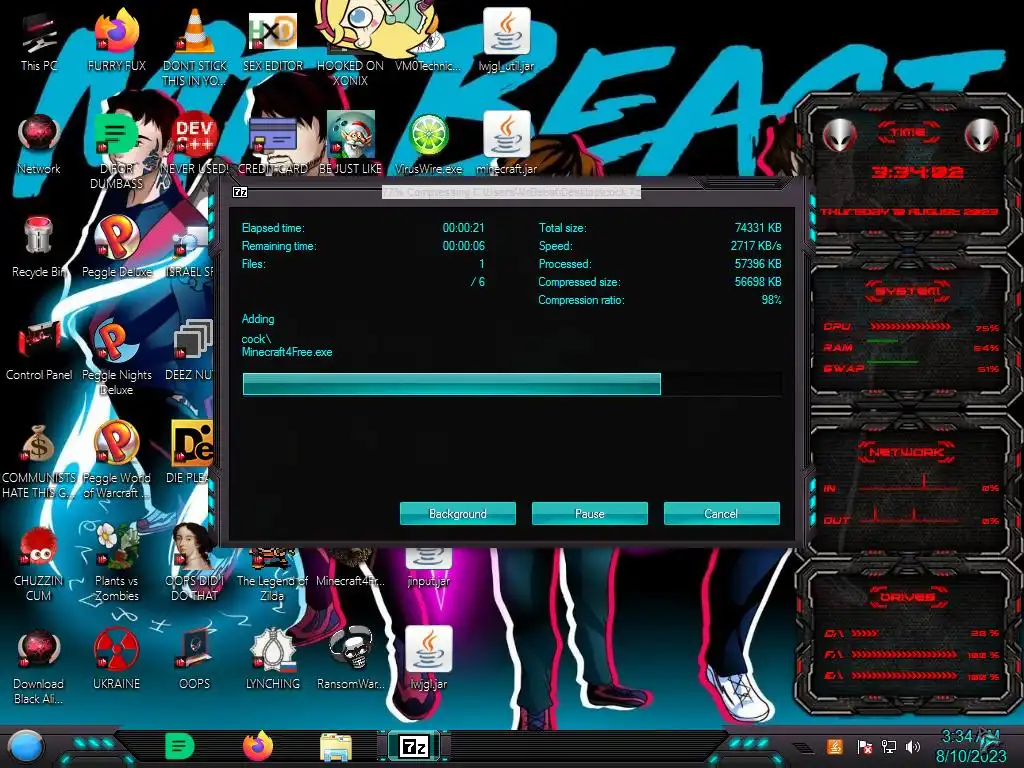Open the Network desktop icon
Image resolution: width=1024 pixels, height=768 pixels.
(x=39, y=144)
